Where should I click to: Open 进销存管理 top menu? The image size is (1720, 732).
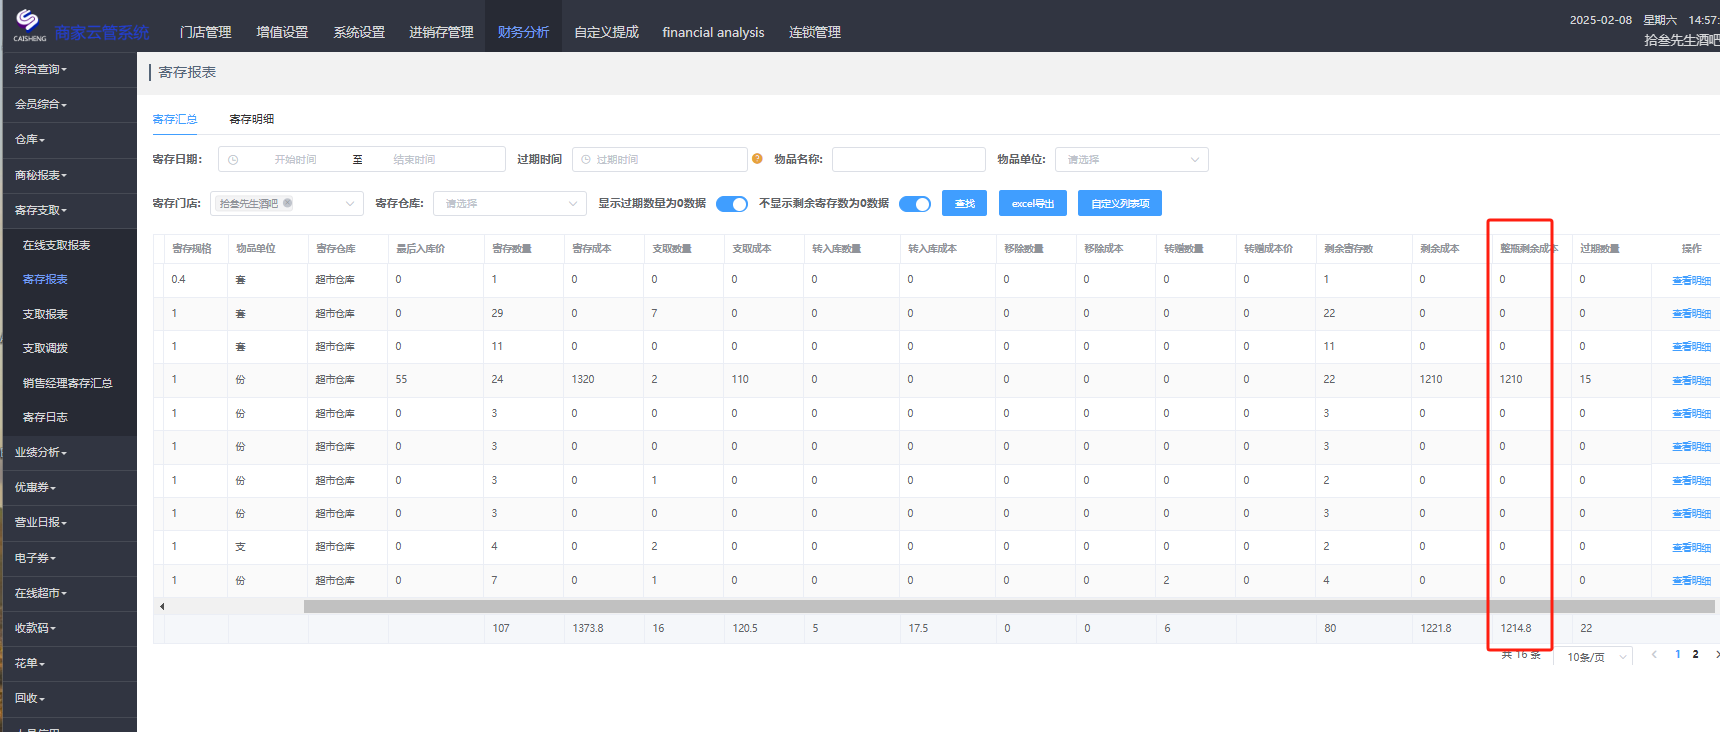coord(441,32)
